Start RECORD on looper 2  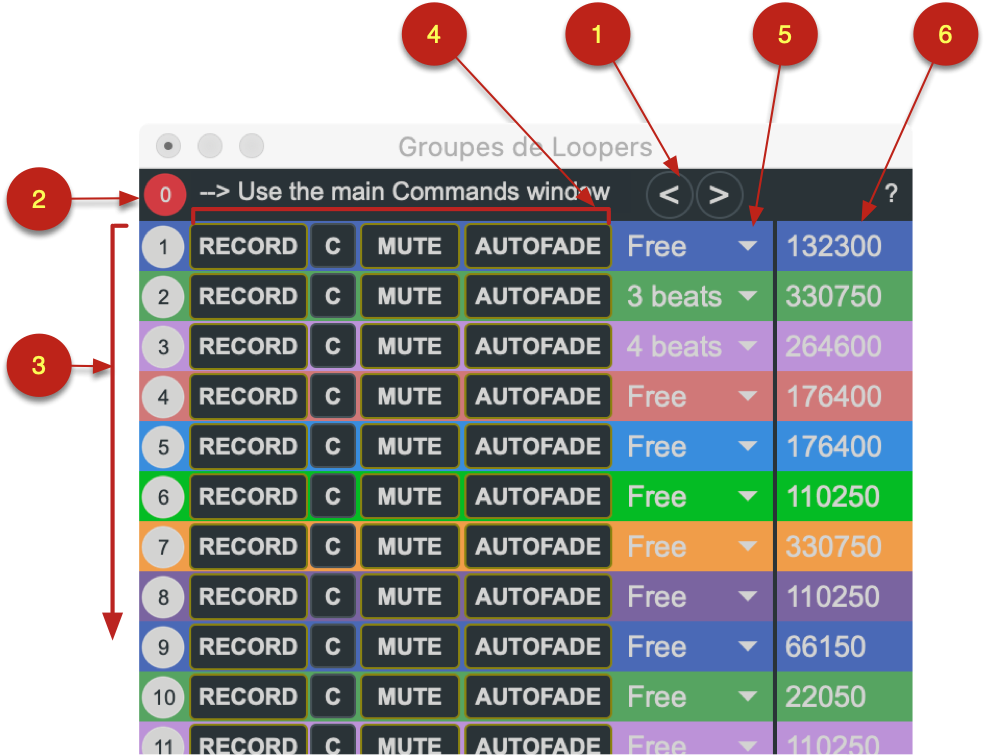click(248, 297)
